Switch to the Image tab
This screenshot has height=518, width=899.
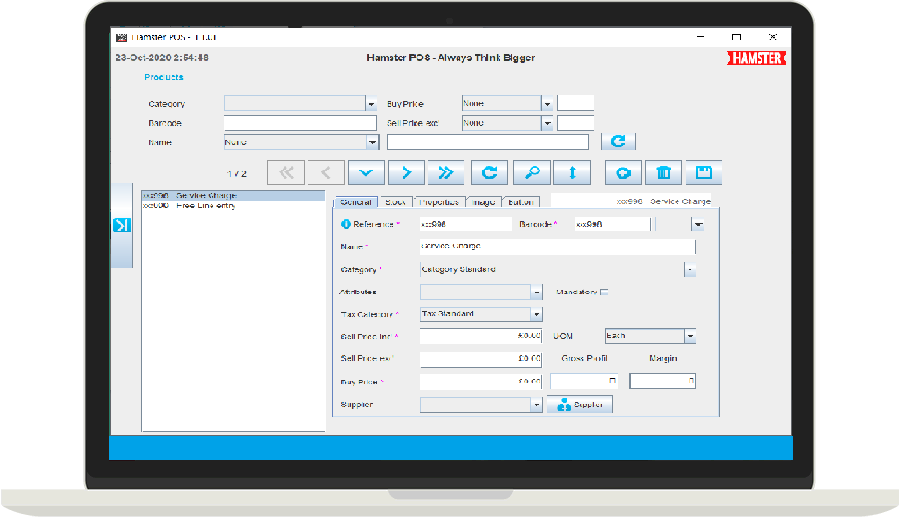coord(484,202)
